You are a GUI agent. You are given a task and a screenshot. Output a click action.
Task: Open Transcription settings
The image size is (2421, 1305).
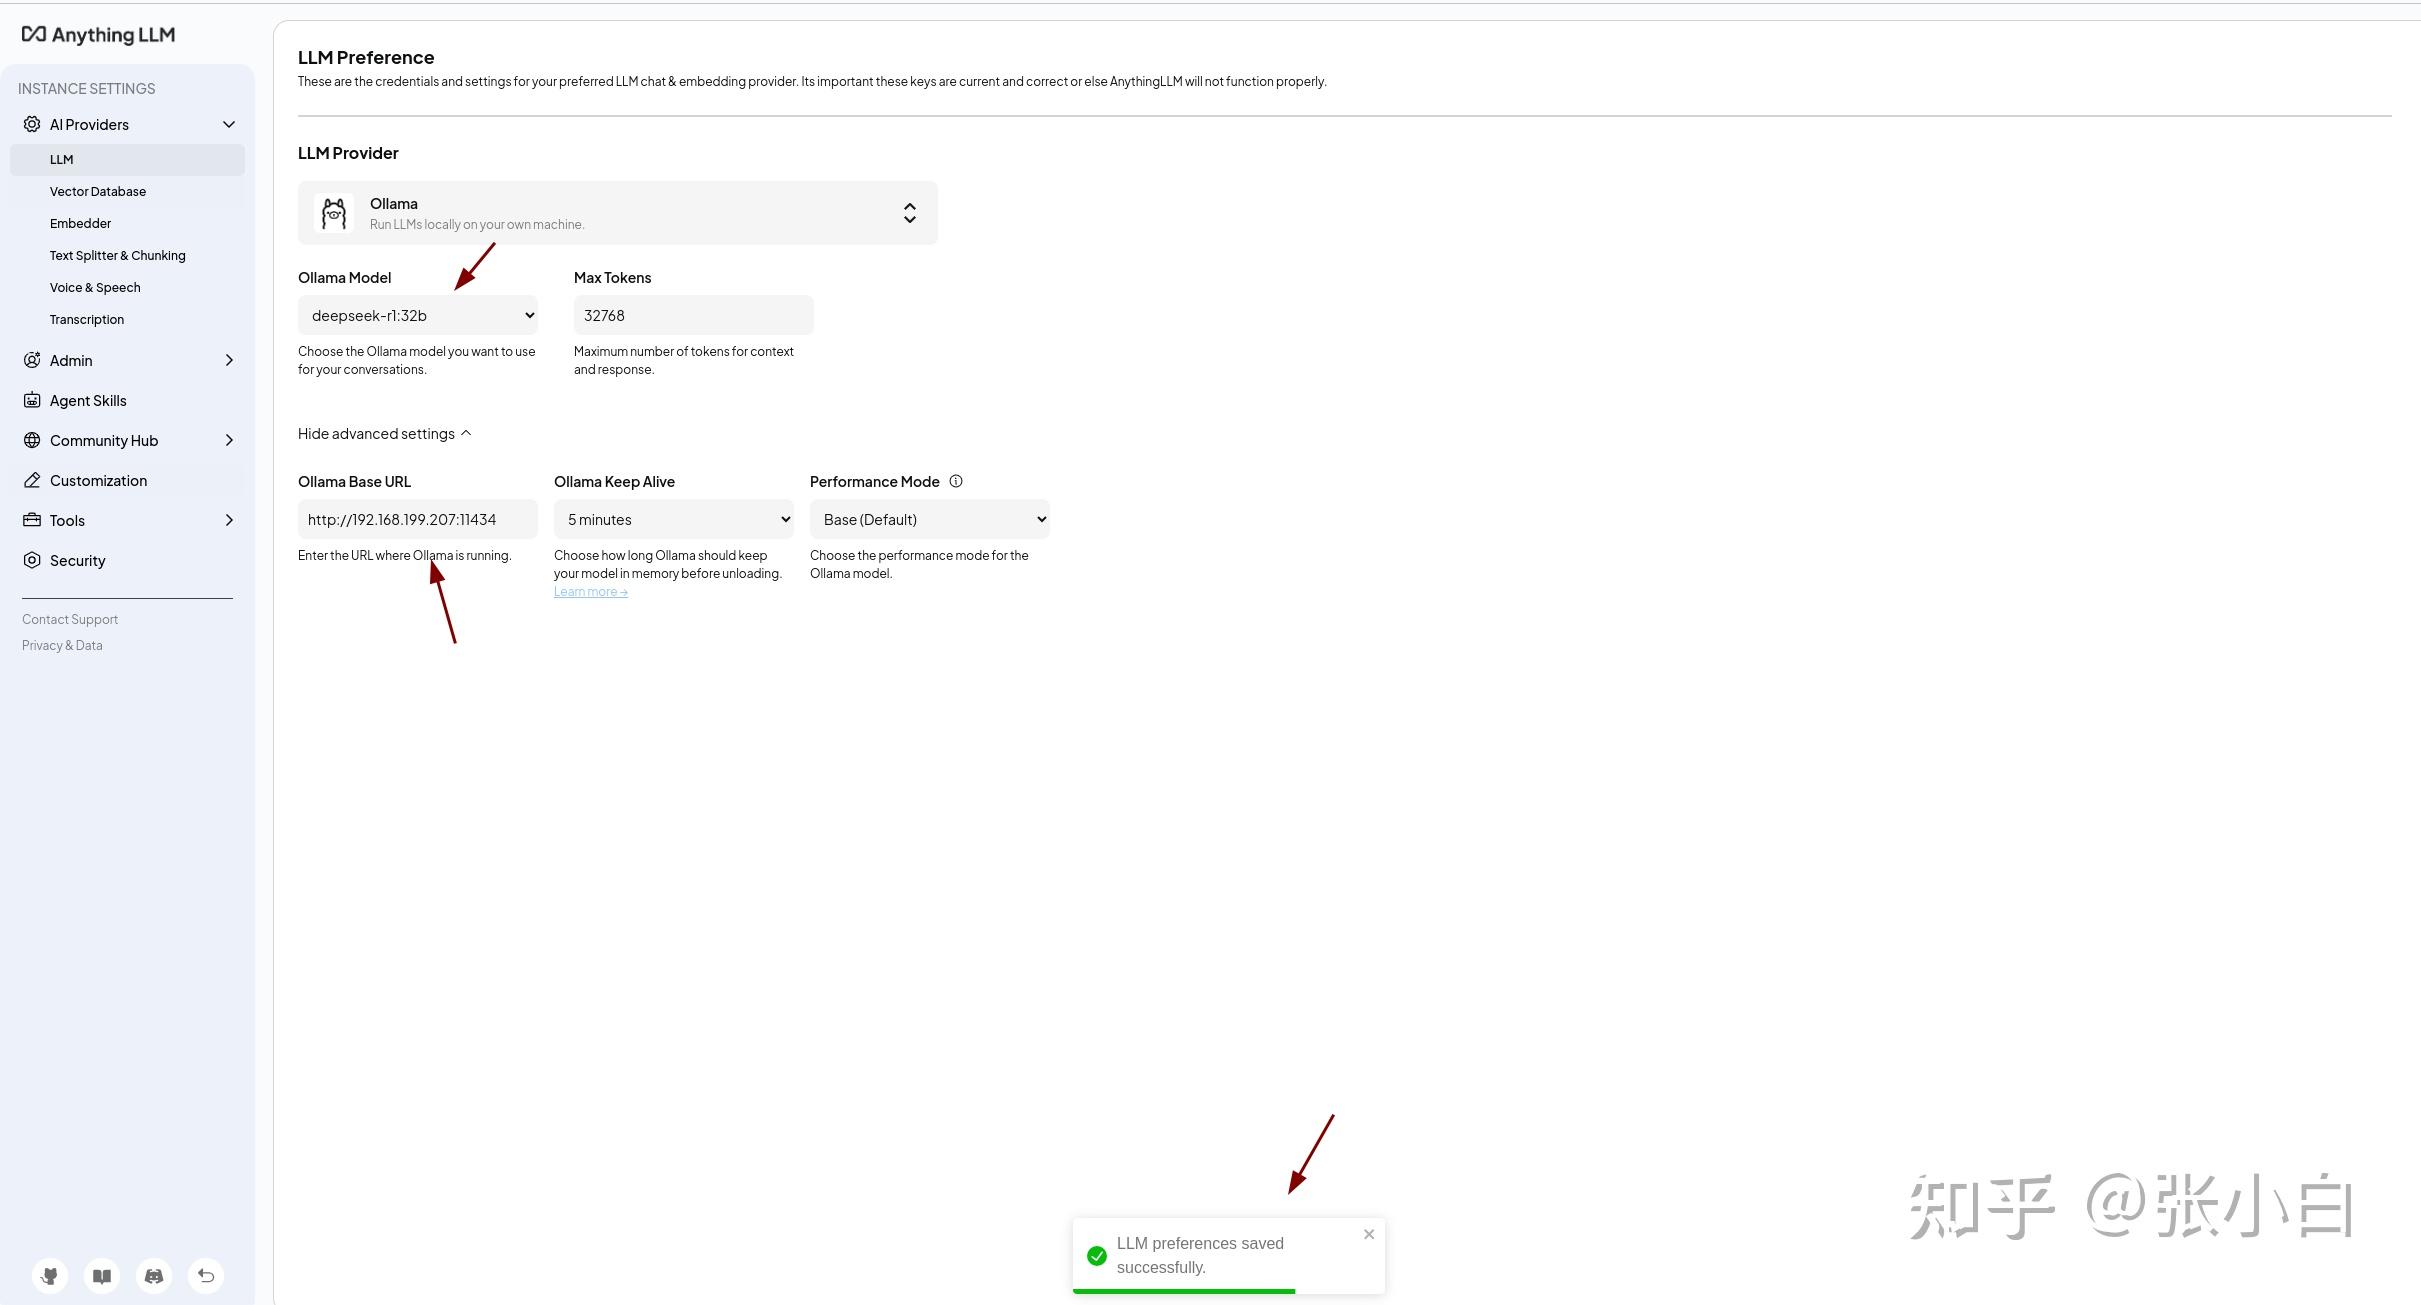(x=87, y=320)
